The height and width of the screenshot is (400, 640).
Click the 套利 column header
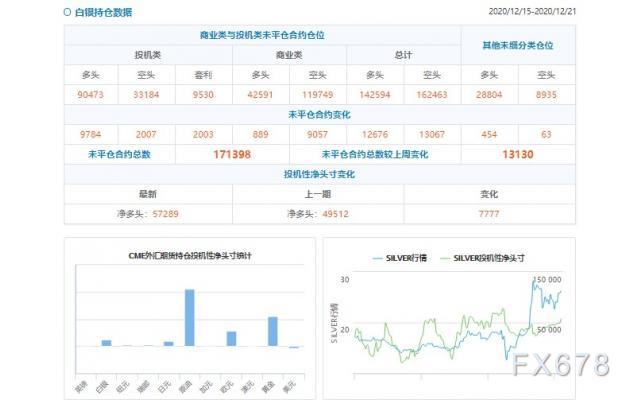tap(203, 75)
